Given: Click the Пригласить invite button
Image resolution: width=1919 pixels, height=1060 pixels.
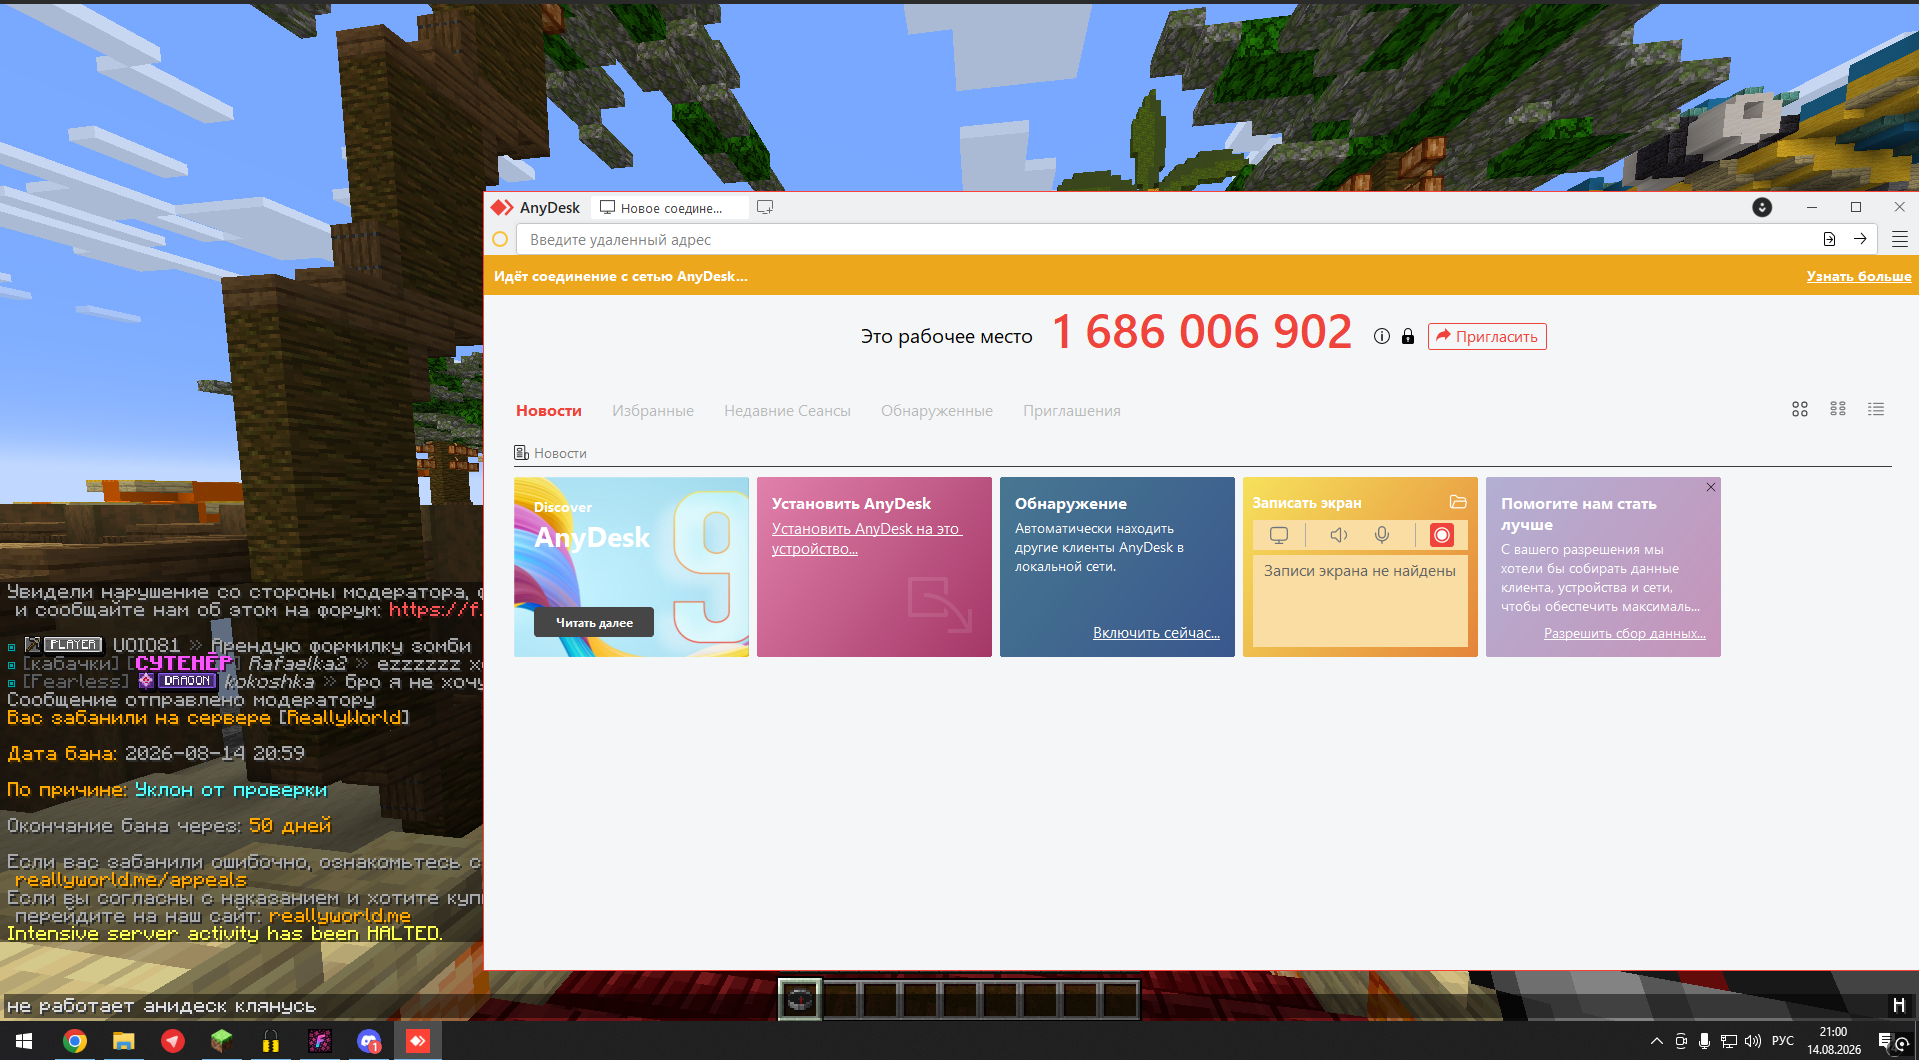Looking at the screenshot, I should click(x=1487, y=336).
